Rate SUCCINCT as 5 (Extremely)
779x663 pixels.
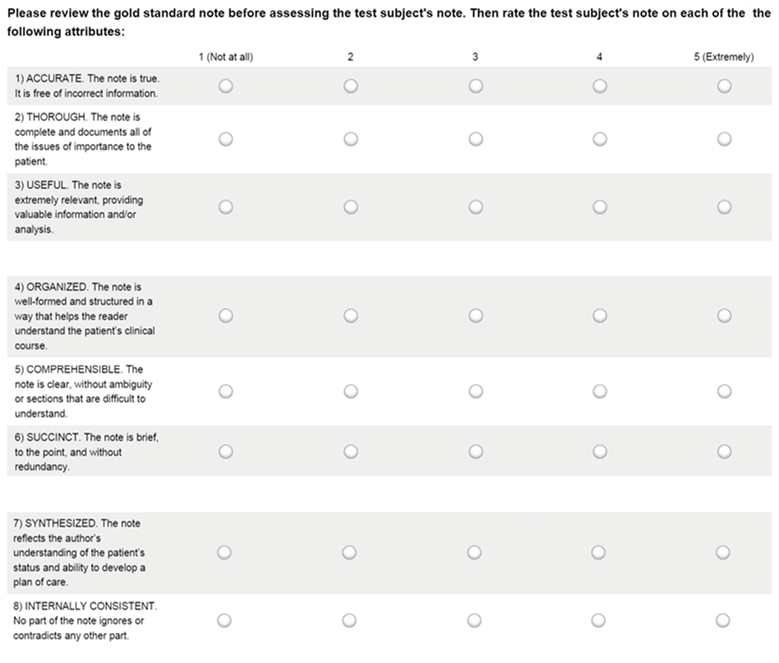coord(724,451)
